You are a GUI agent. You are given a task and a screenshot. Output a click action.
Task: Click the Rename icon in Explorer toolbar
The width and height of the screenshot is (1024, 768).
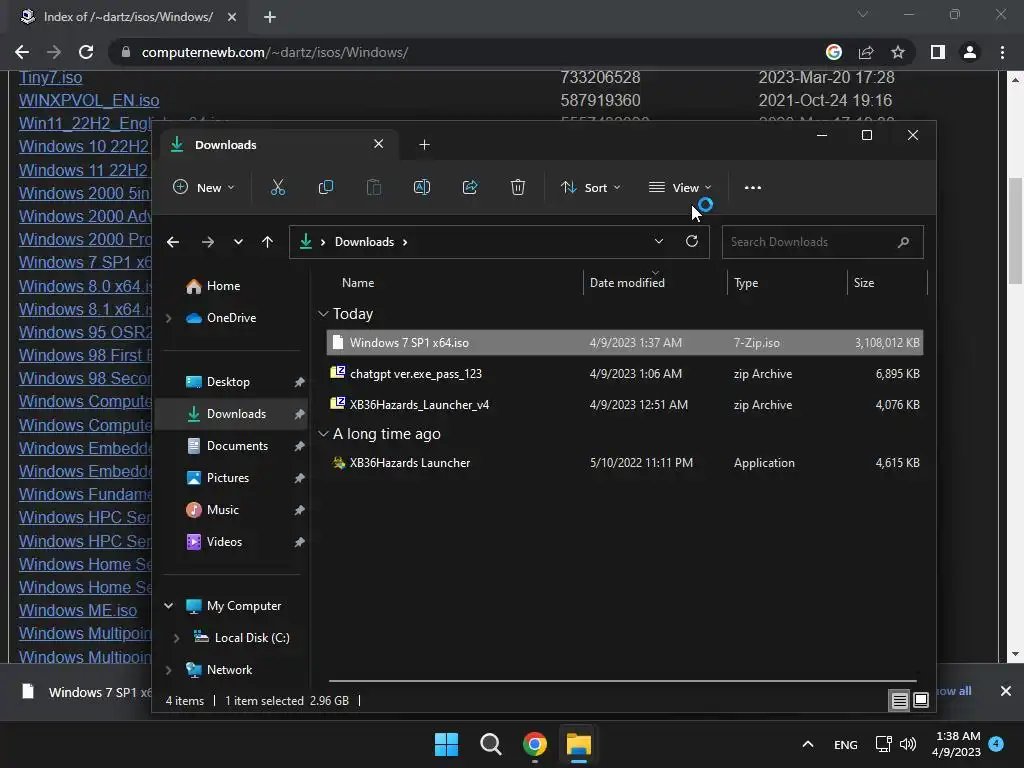422,187
